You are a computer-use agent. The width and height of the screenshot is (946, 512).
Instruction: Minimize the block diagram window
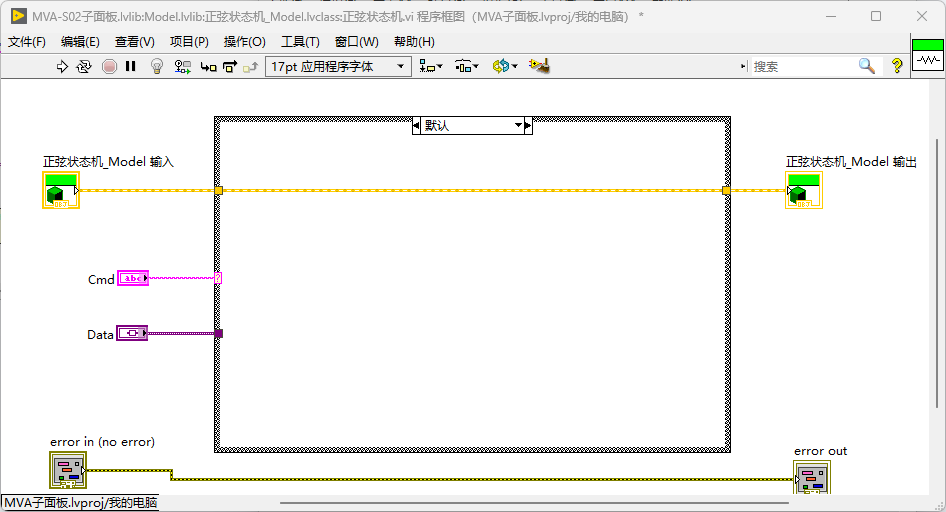pos(831,16)
